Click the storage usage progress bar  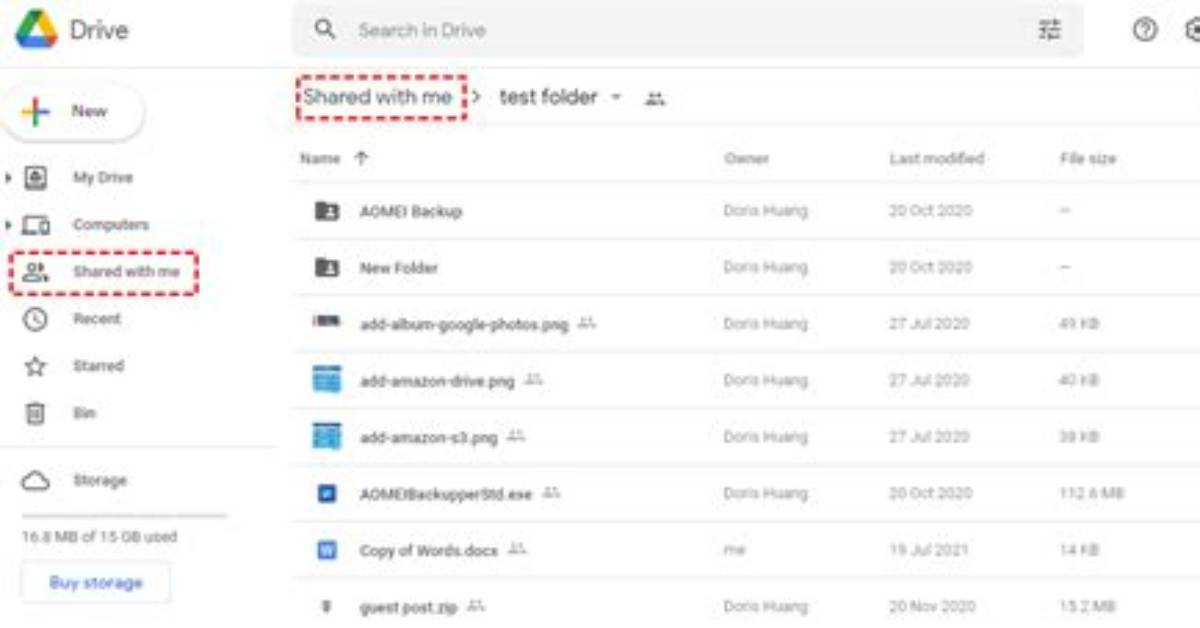125,516
